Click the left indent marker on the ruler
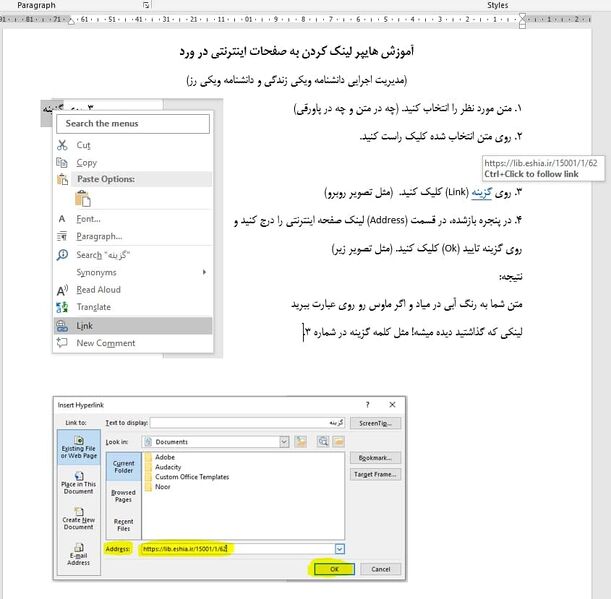This screenshot has height=599, width=611. click(x=71, y=20)
